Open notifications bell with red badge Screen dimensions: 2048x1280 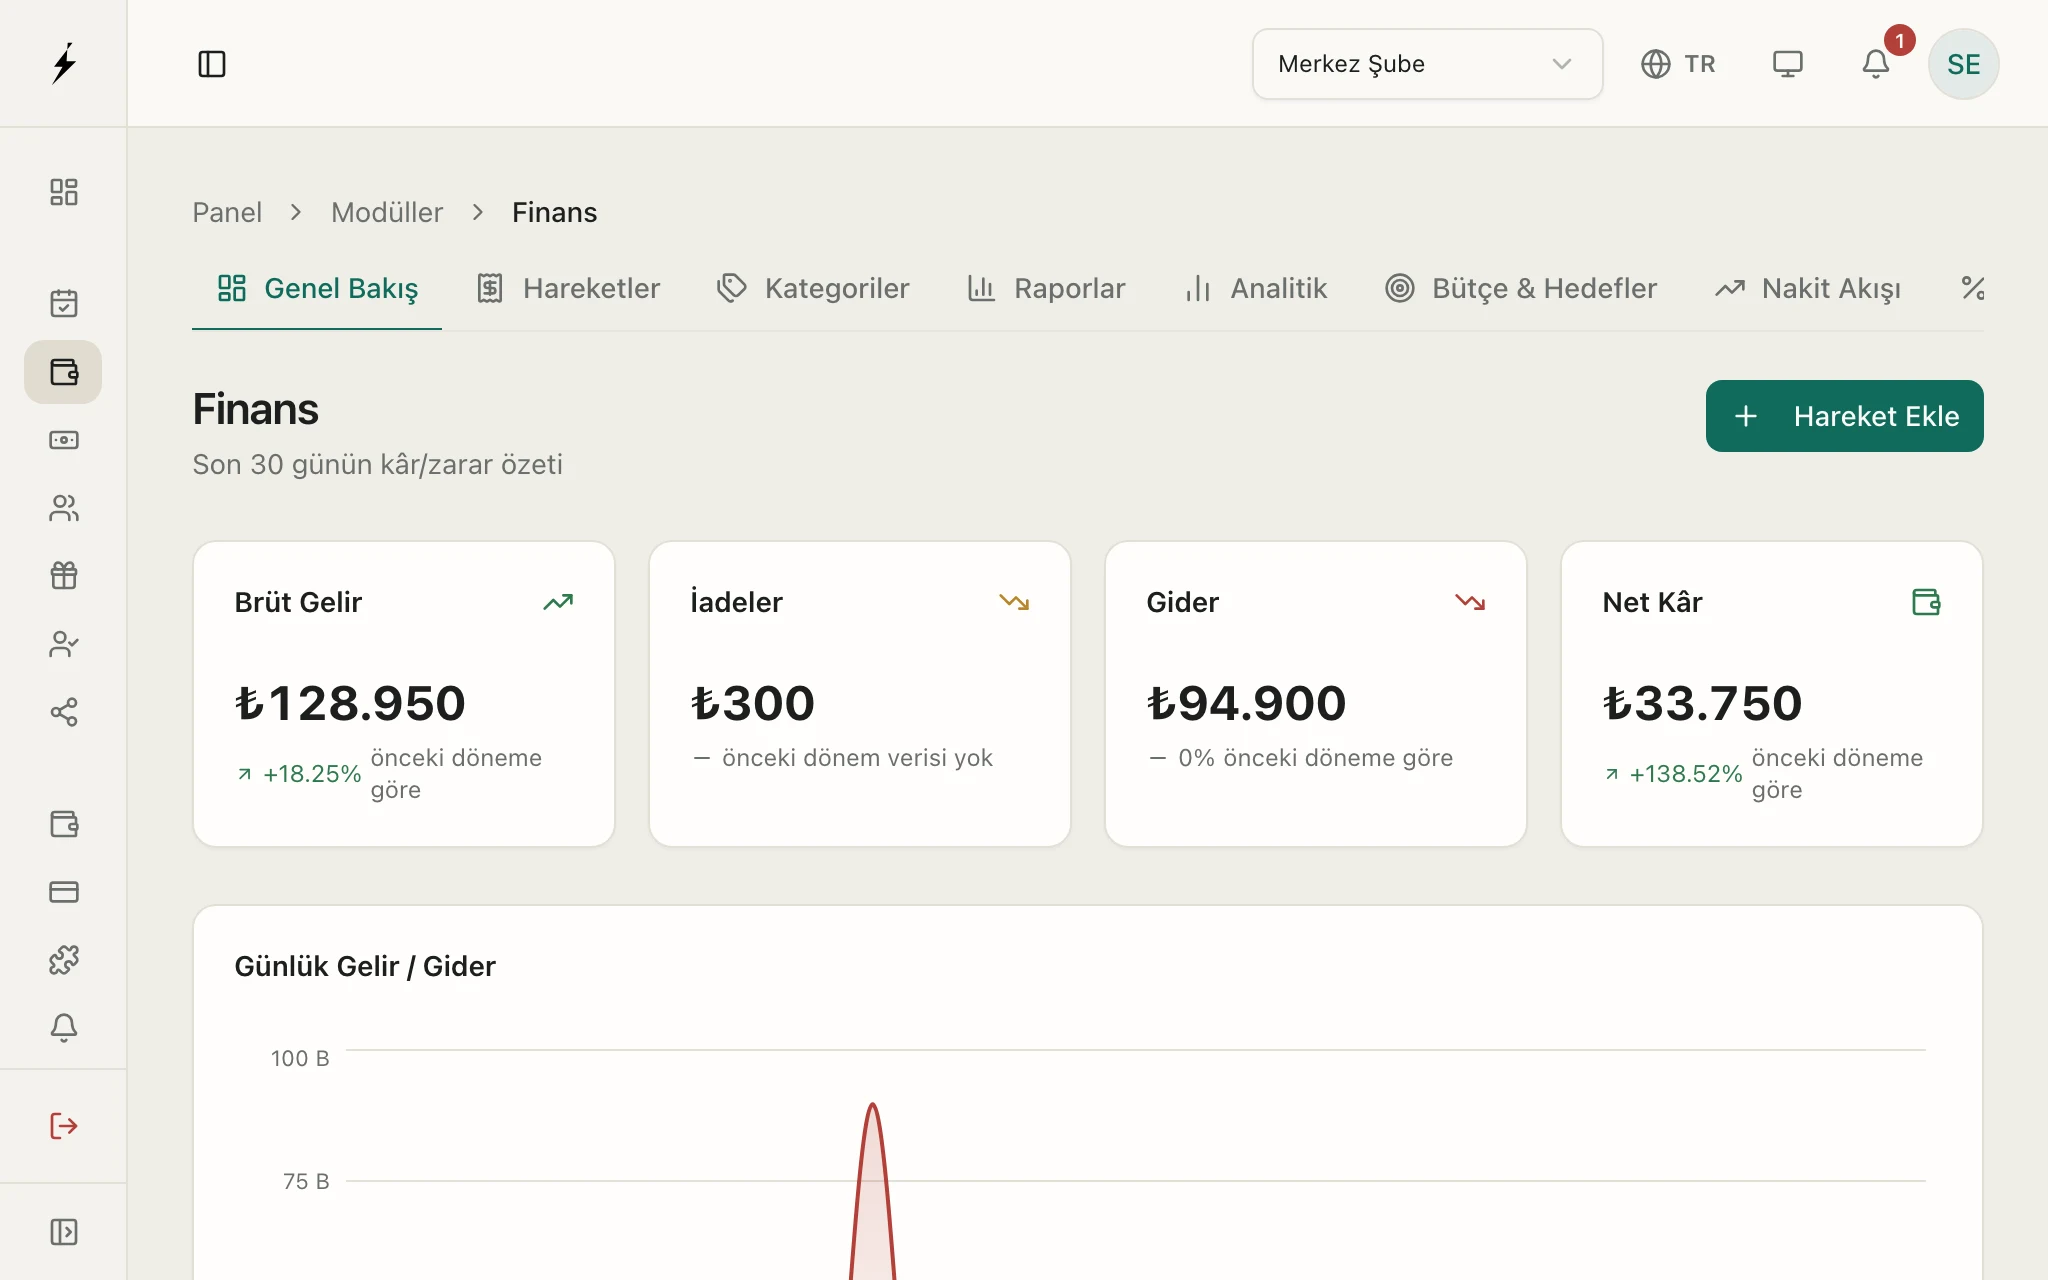point(1876,64)
